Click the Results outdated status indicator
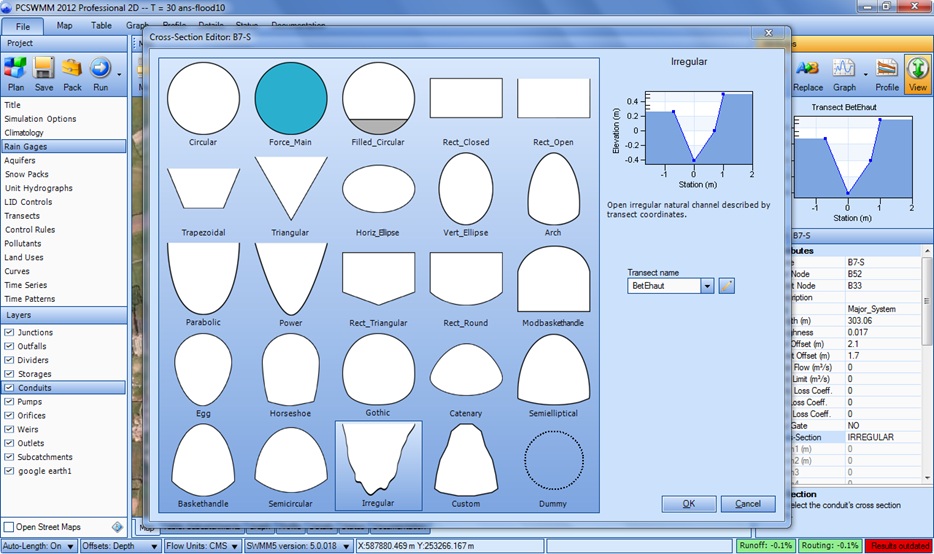Screen dimensions: 934x554 click(899, 546)
